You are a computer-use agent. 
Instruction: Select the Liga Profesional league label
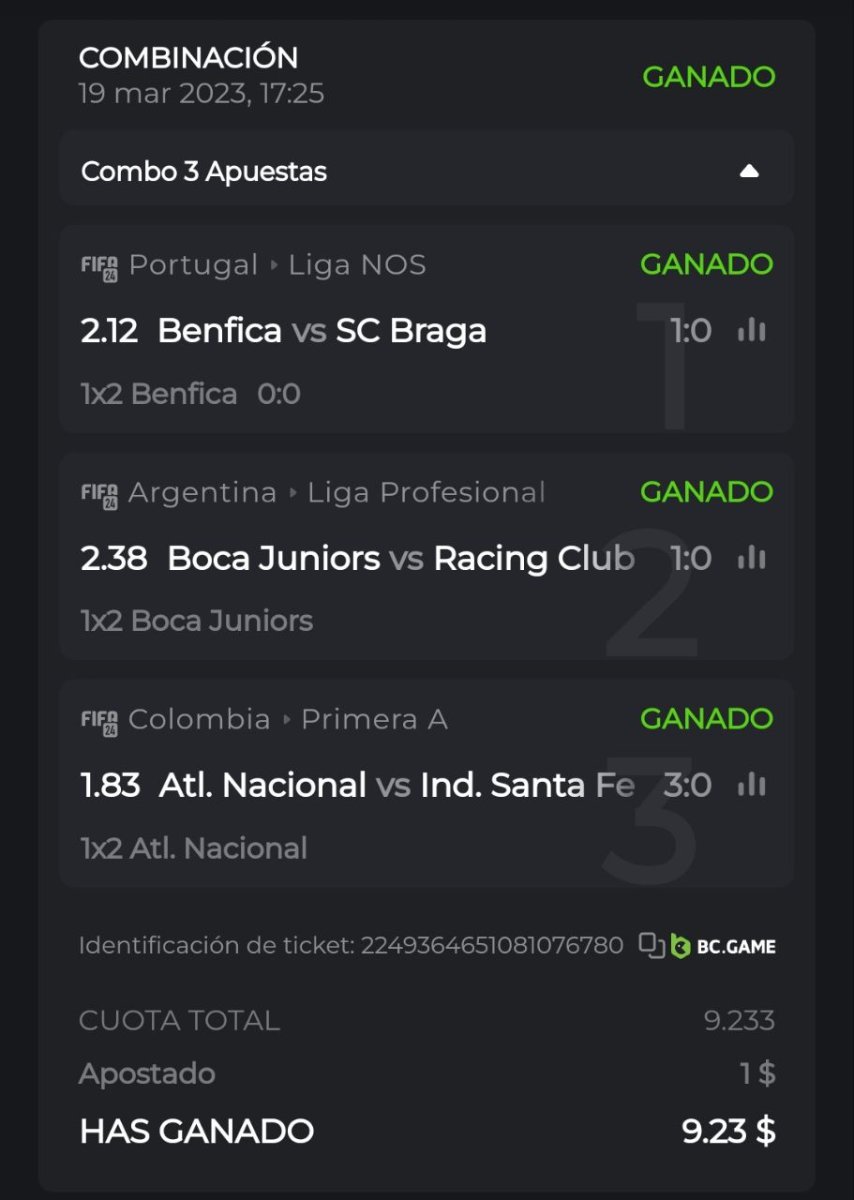click(x=426, y=493)
